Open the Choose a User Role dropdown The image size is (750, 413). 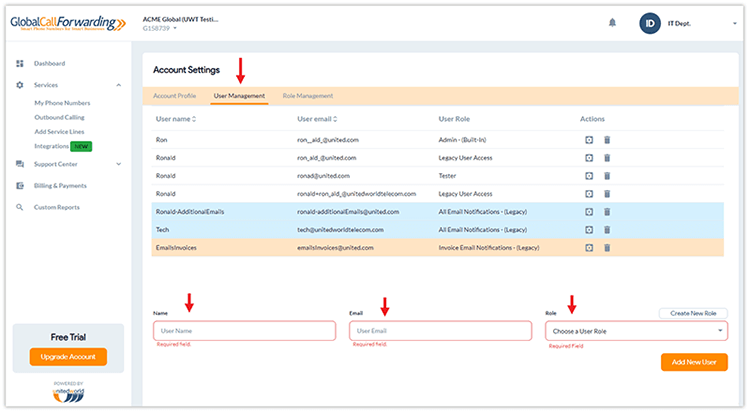coord(636,331)
